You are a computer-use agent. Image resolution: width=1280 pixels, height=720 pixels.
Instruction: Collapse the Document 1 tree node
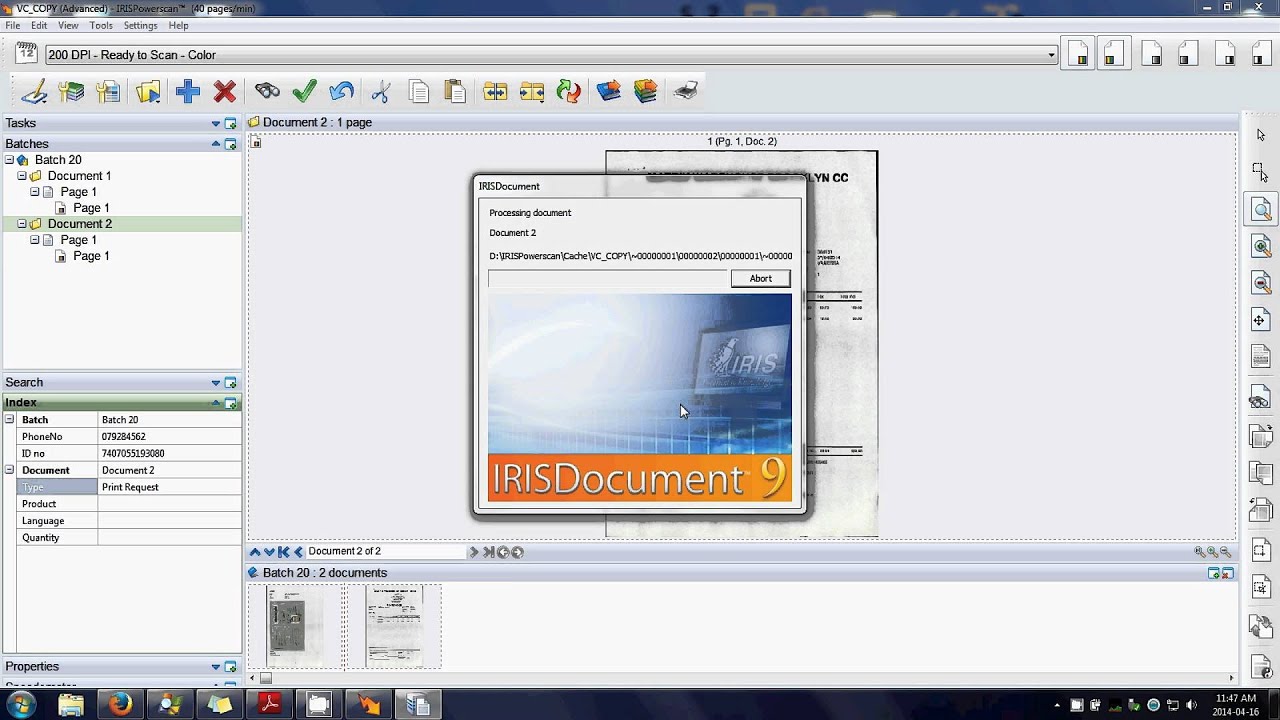tap(22, 176)
